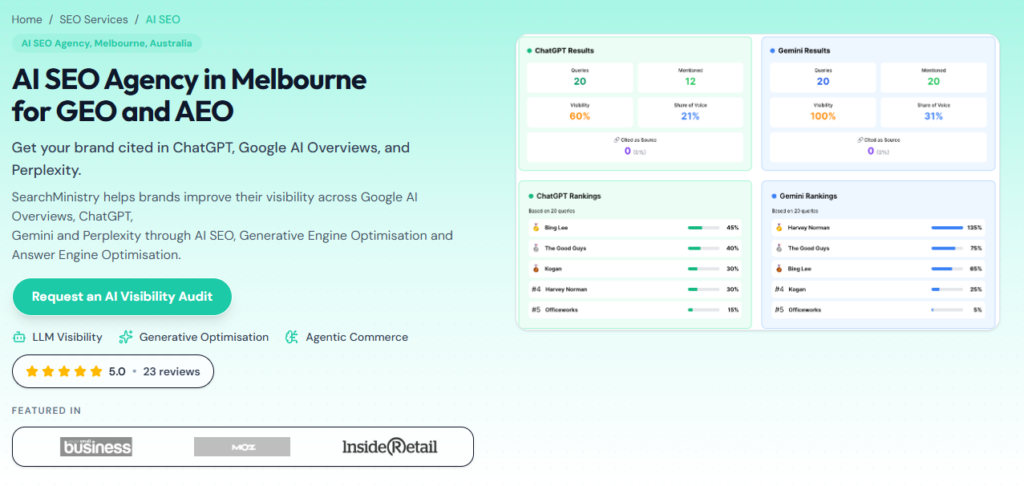Click ChatGPT Visibility 60% value

pos(580,116)
